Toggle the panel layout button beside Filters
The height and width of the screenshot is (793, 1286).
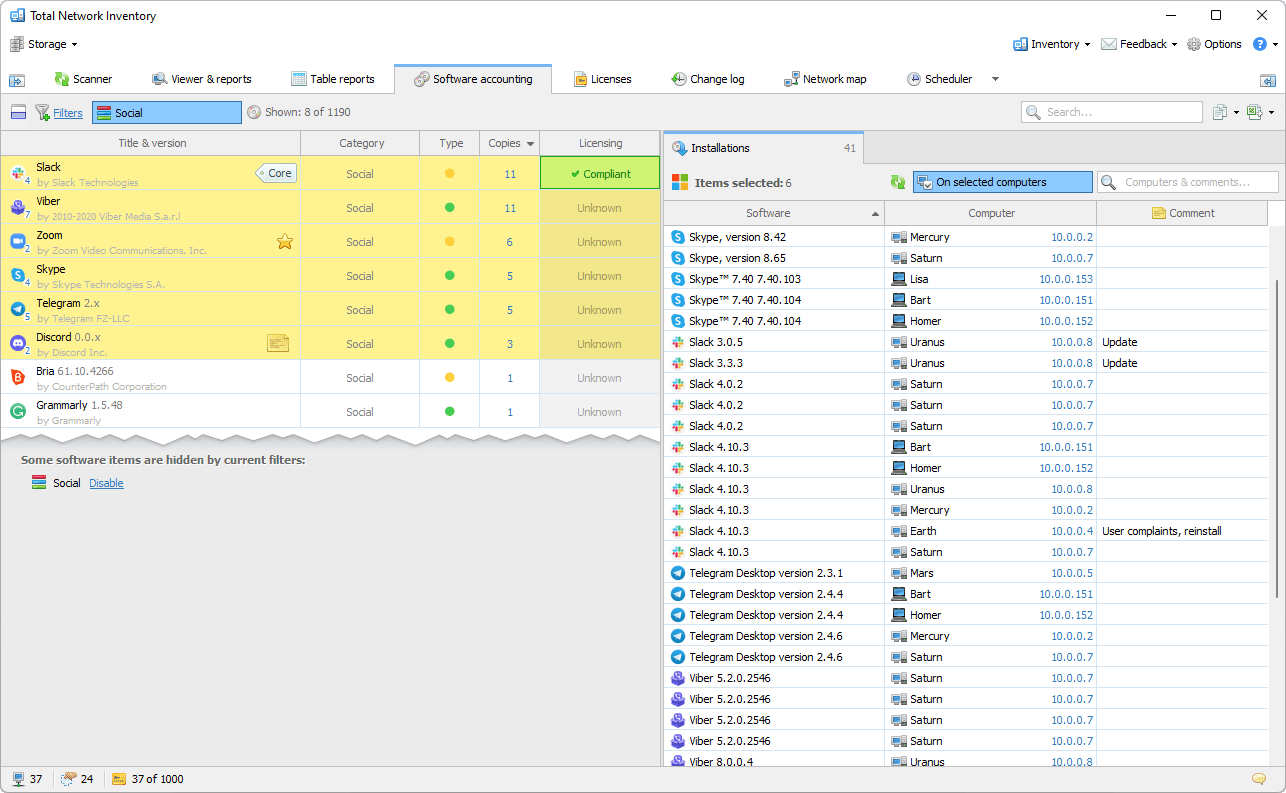(x=18, y=113)
